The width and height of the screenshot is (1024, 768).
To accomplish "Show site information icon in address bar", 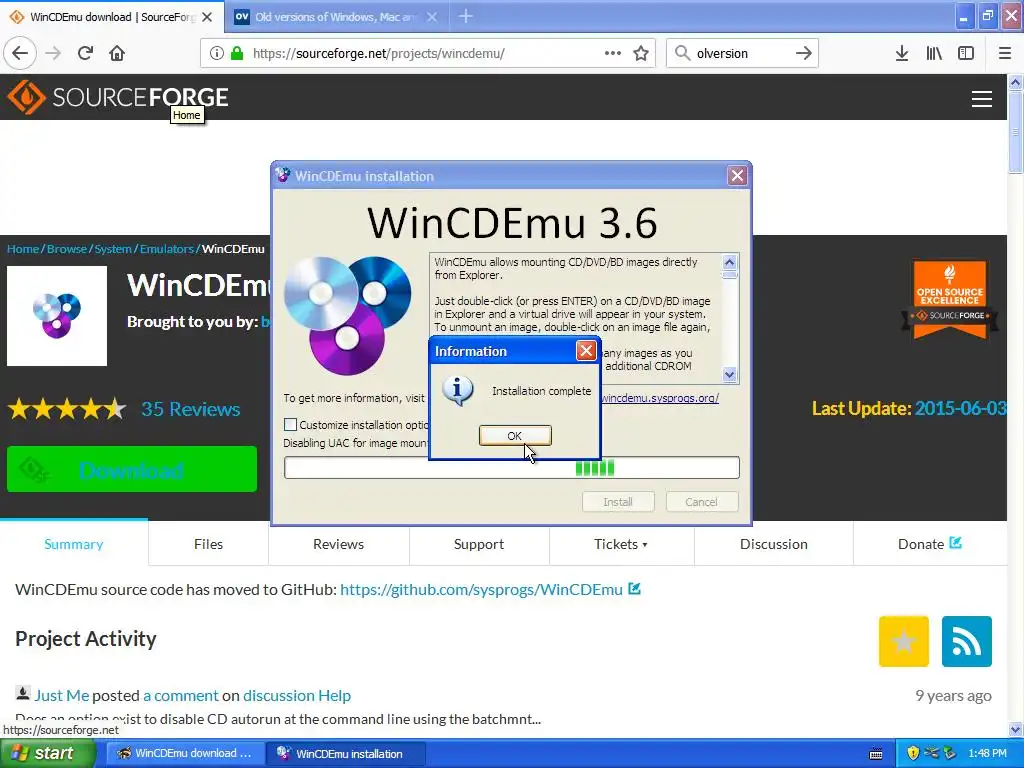I will (x=216, y=53).
